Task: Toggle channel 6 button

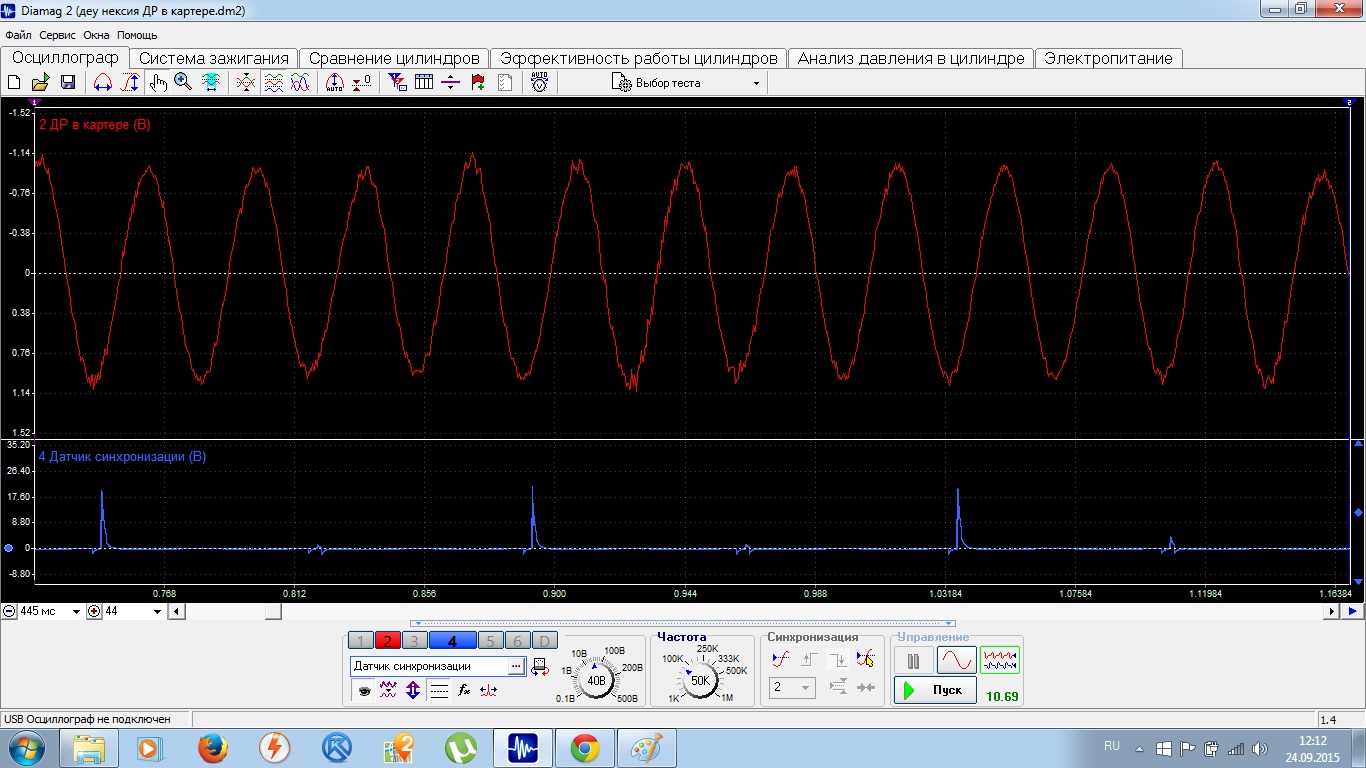Action: click(517, 641)
